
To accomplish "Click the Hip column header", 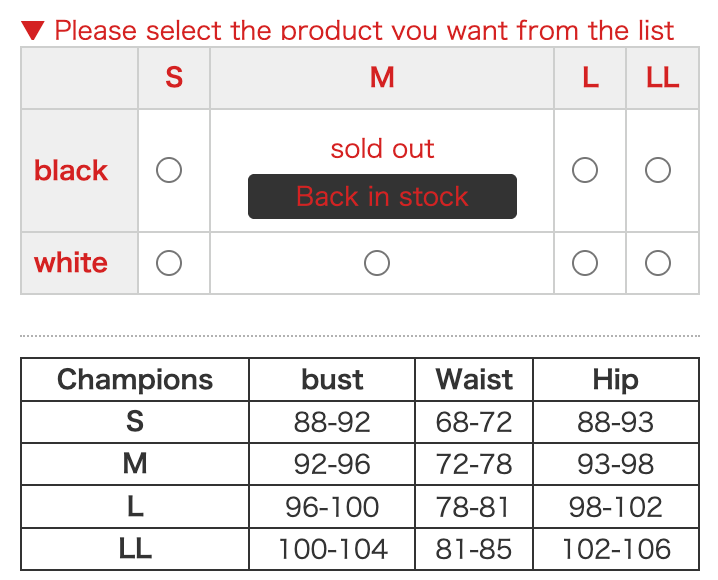I will click(x=615, y=380).
